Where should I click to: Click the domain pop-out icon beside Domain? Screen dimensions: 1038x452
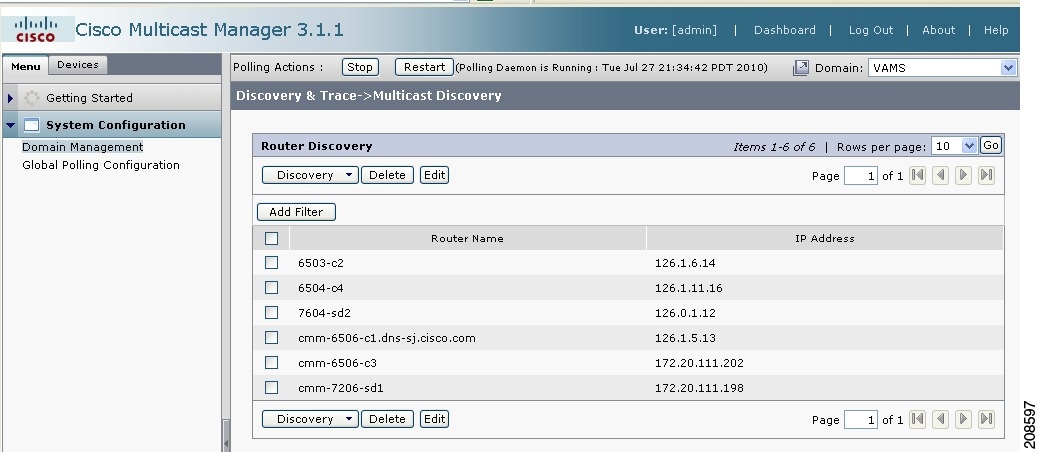800,68
